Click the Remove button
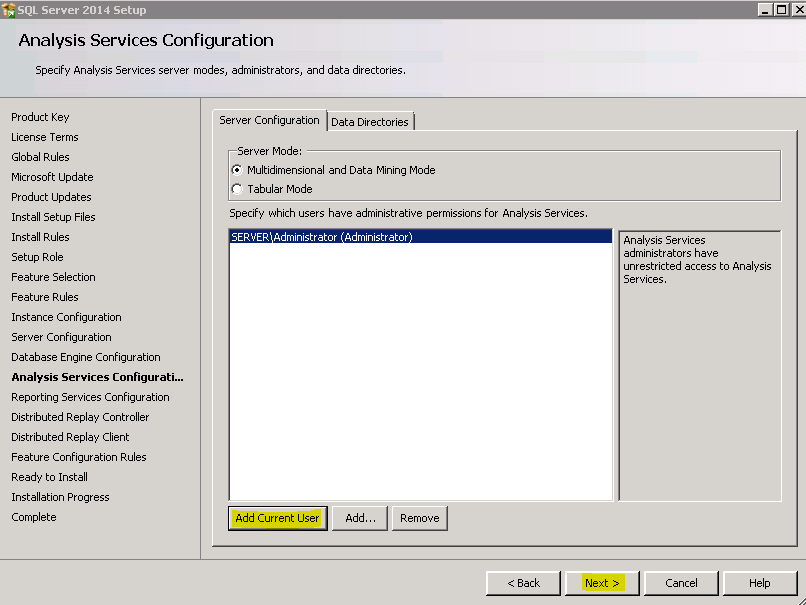This screenshot has height=605, width=806. 419,518
